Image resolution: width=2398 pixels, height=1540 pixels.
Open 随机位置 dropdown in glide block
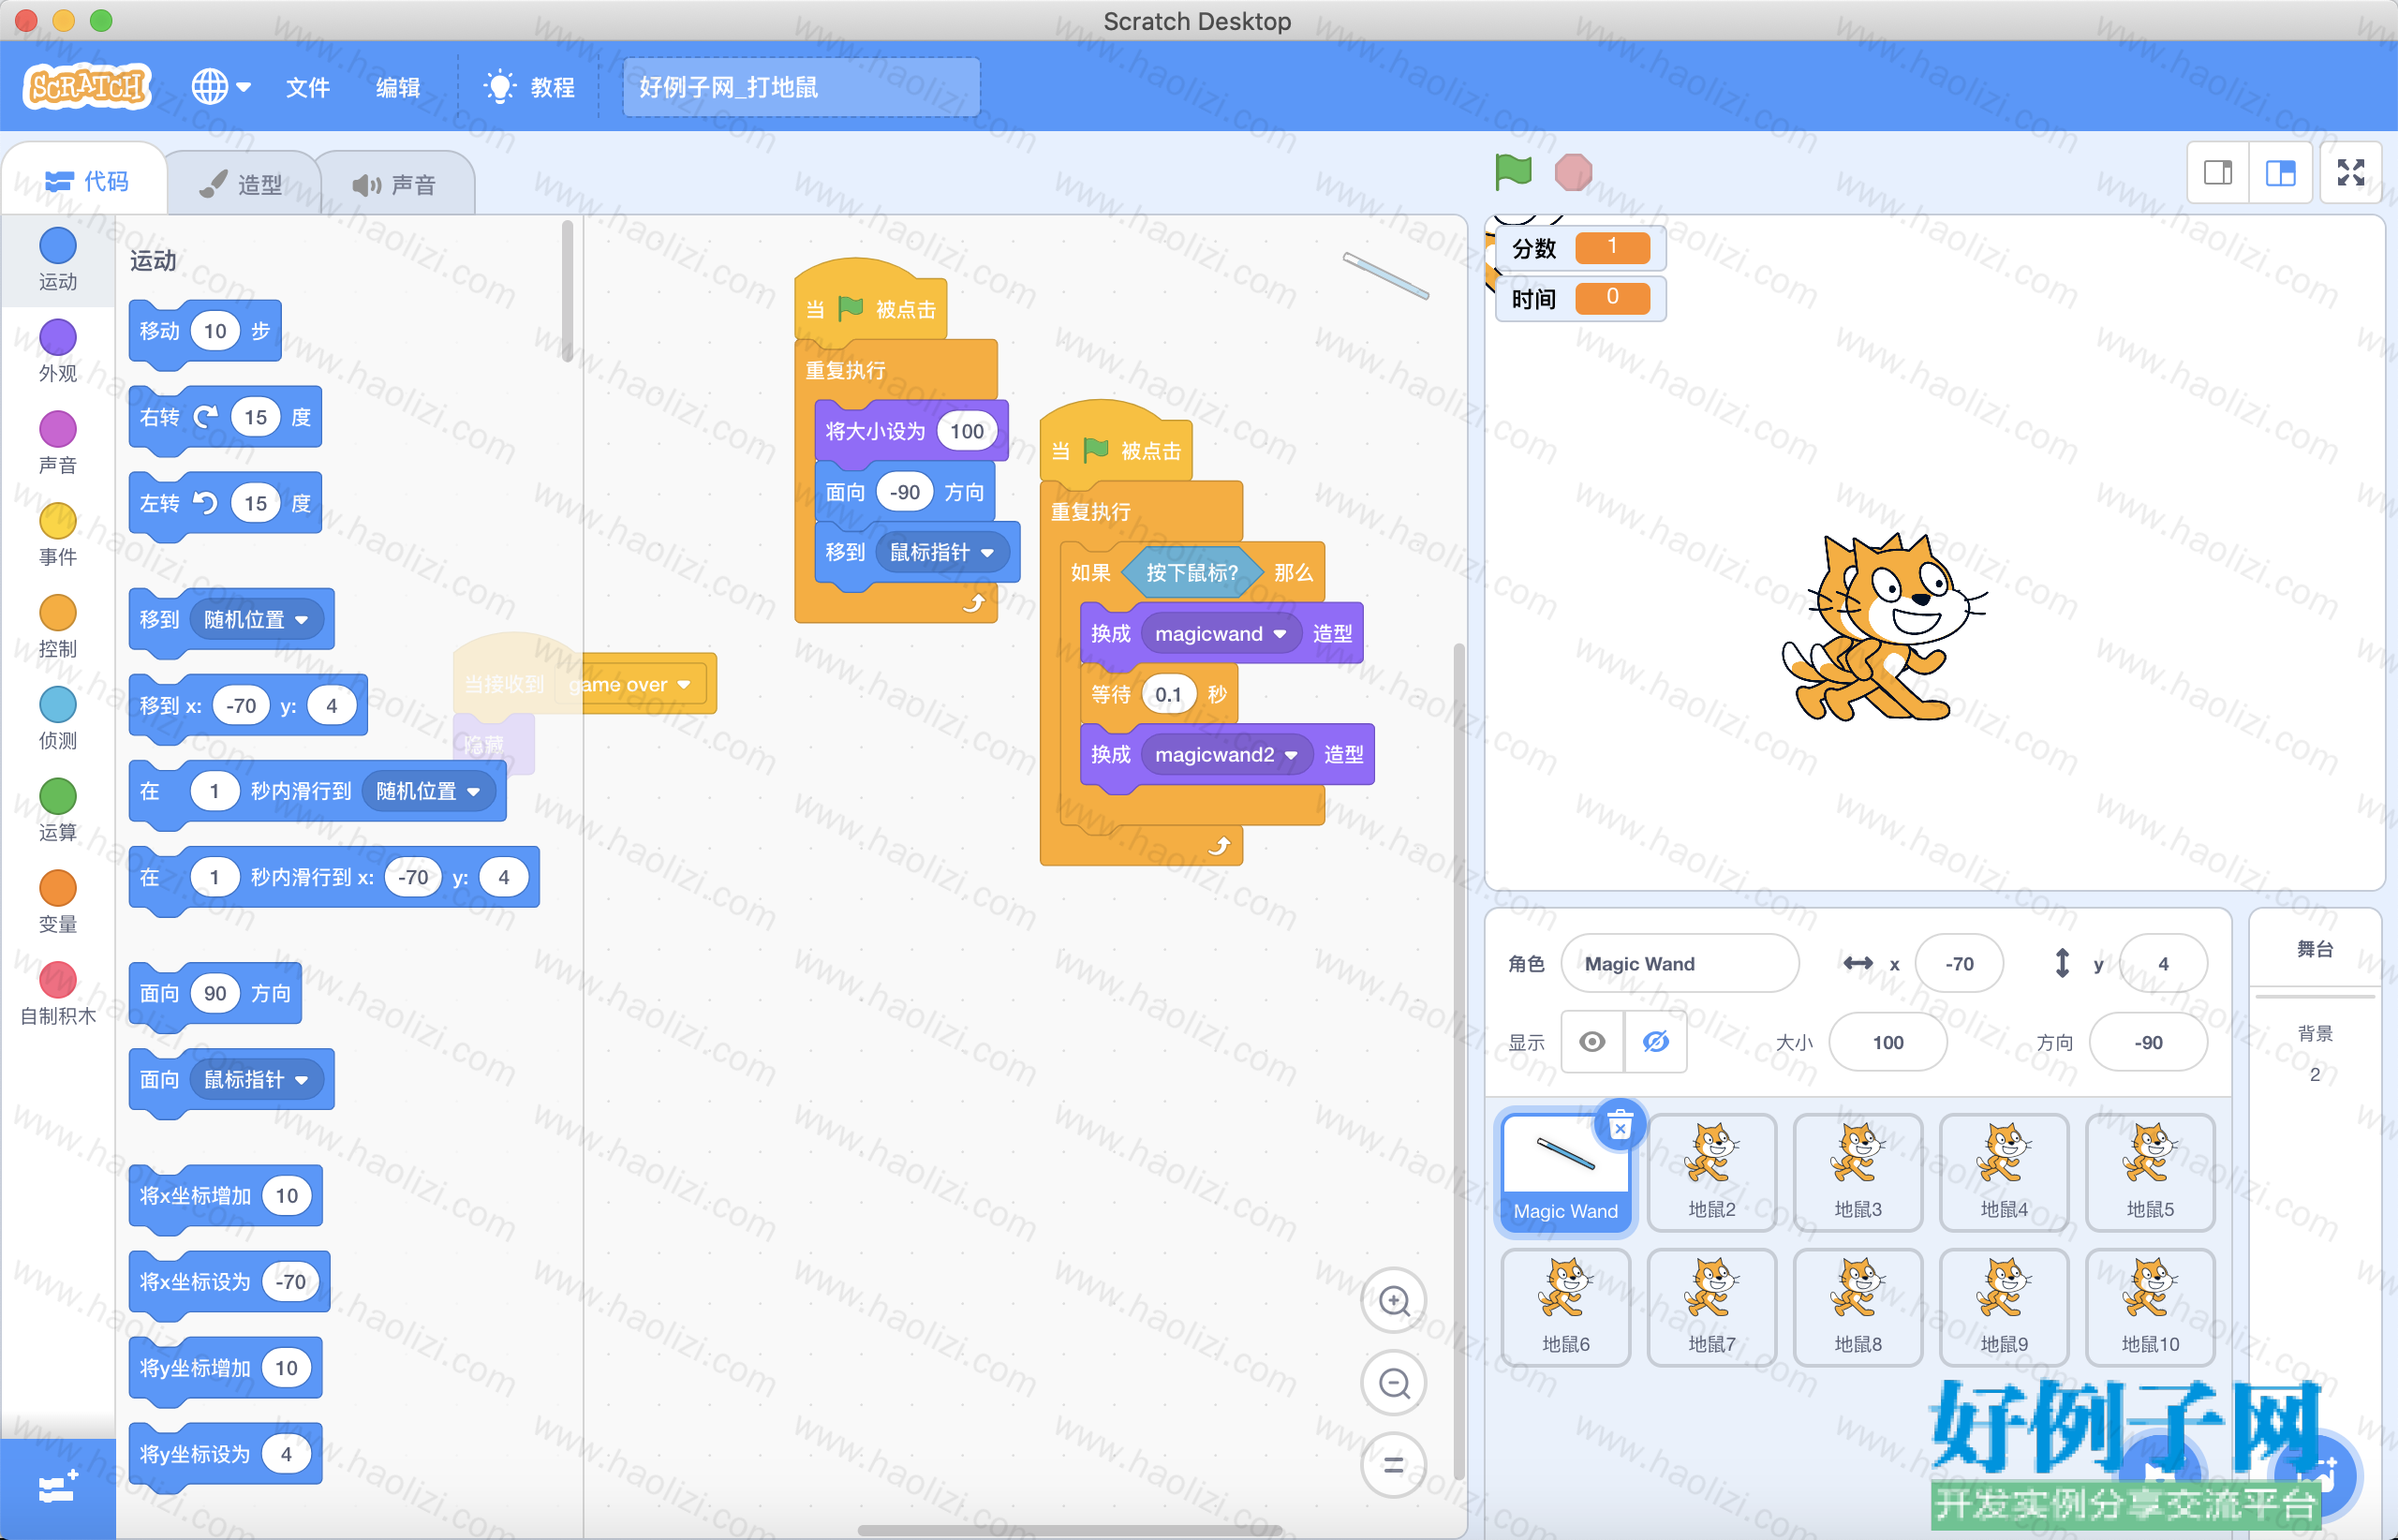point(428,792)
